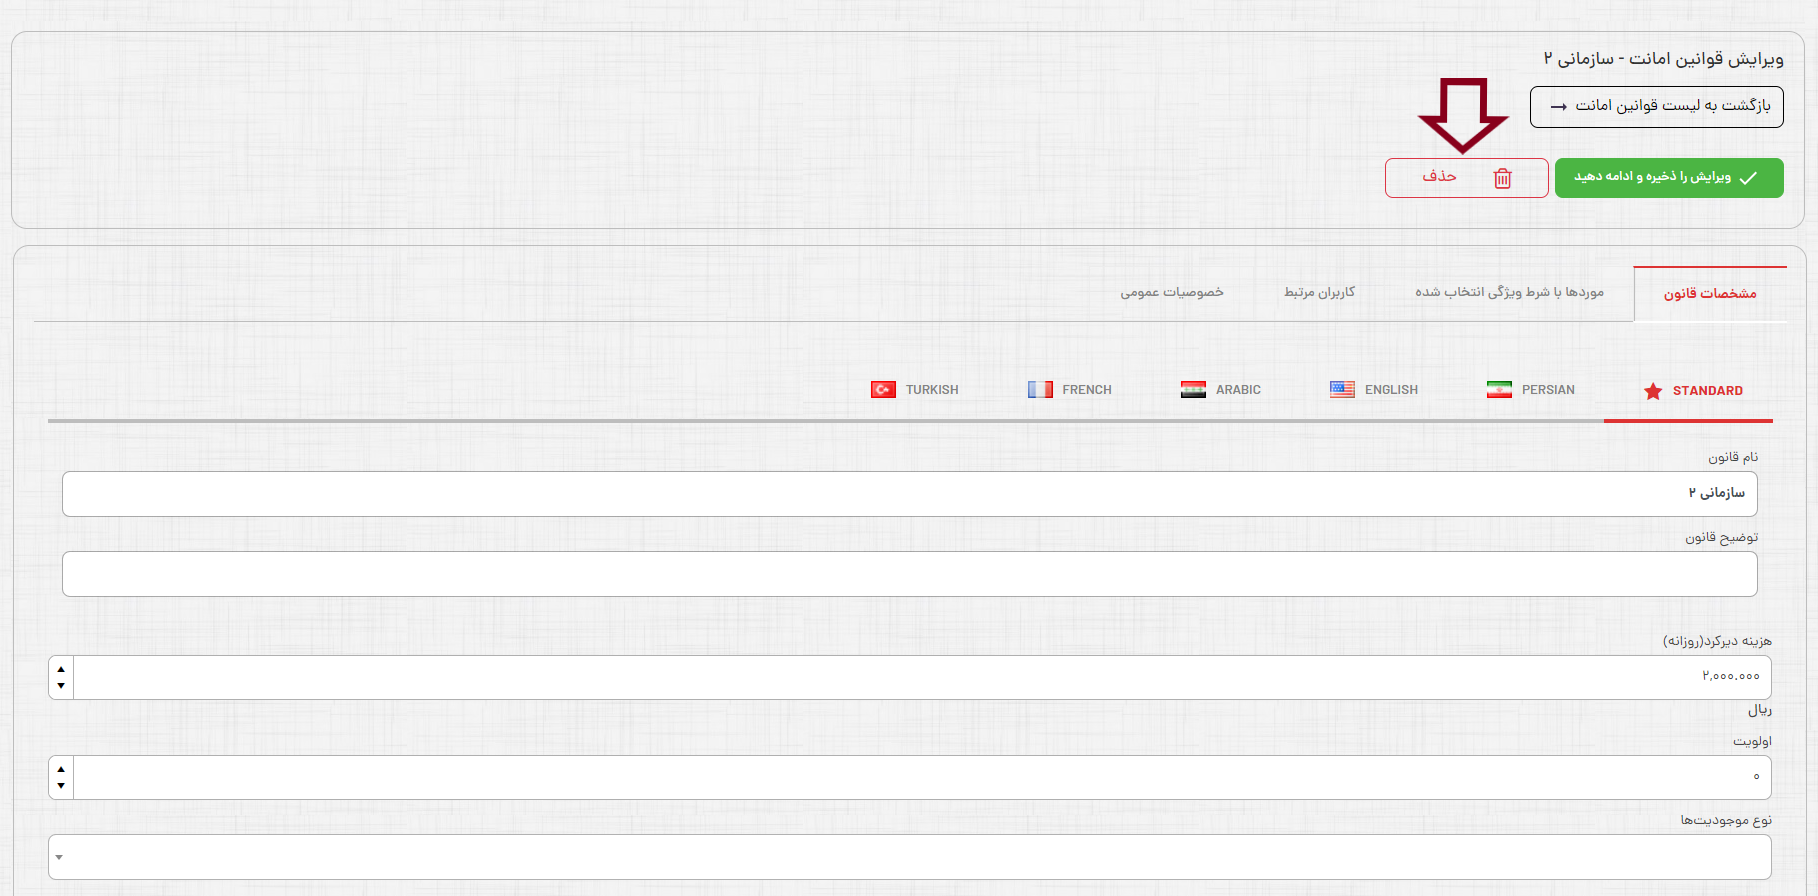
Task: Click the English flag icon
Action: coord(1342,390)
